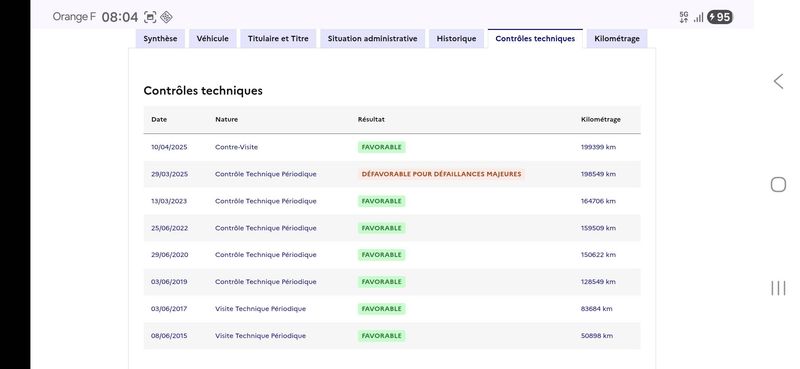Tap the battery level indicator

[x=720, y=17]
